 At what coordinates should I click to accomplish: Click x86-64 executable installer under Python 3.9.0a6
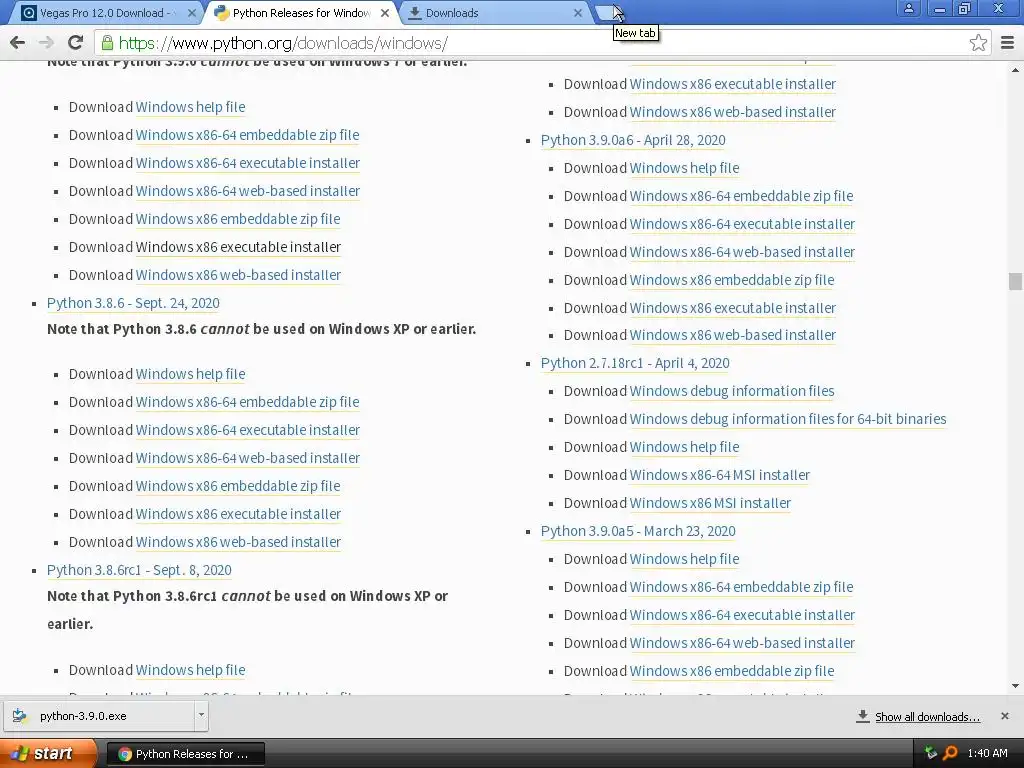click(x=743, y=225)
